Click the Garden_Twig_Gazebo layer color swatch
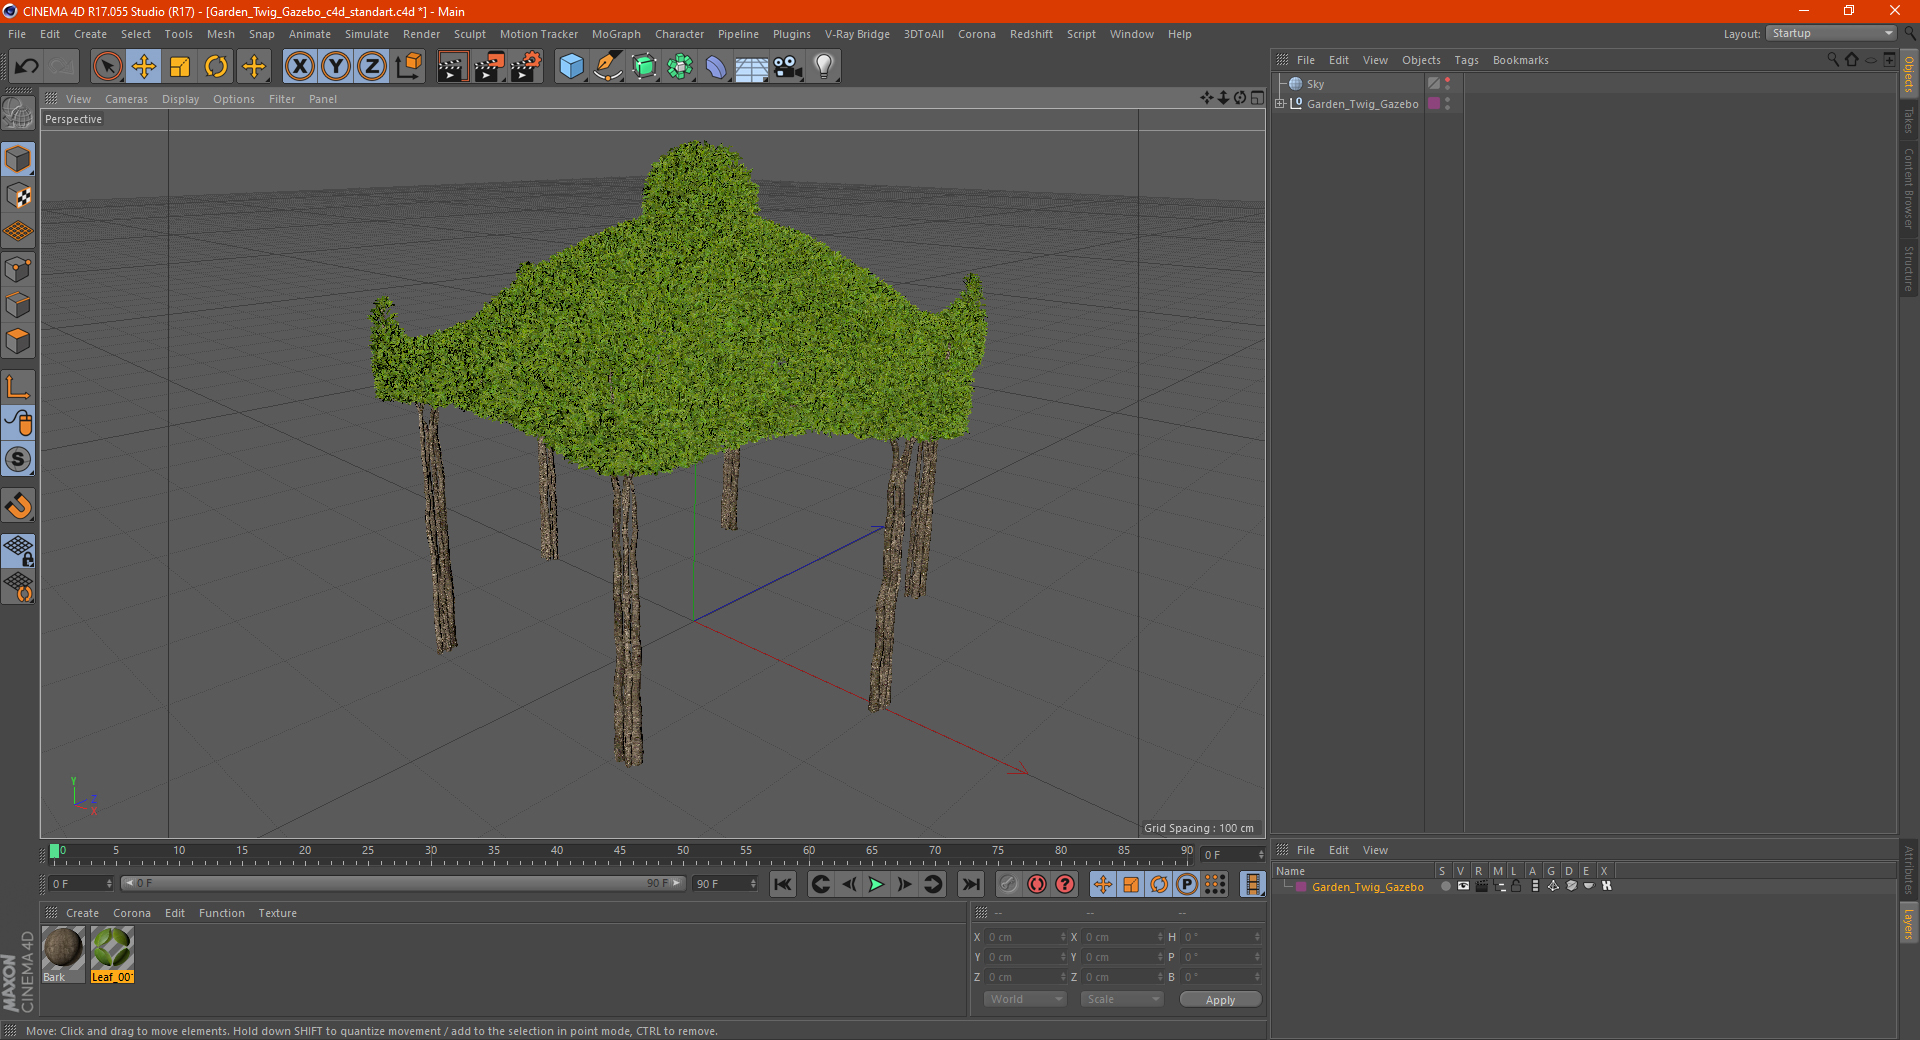 pyautogui.click(x=1301, y=887)
